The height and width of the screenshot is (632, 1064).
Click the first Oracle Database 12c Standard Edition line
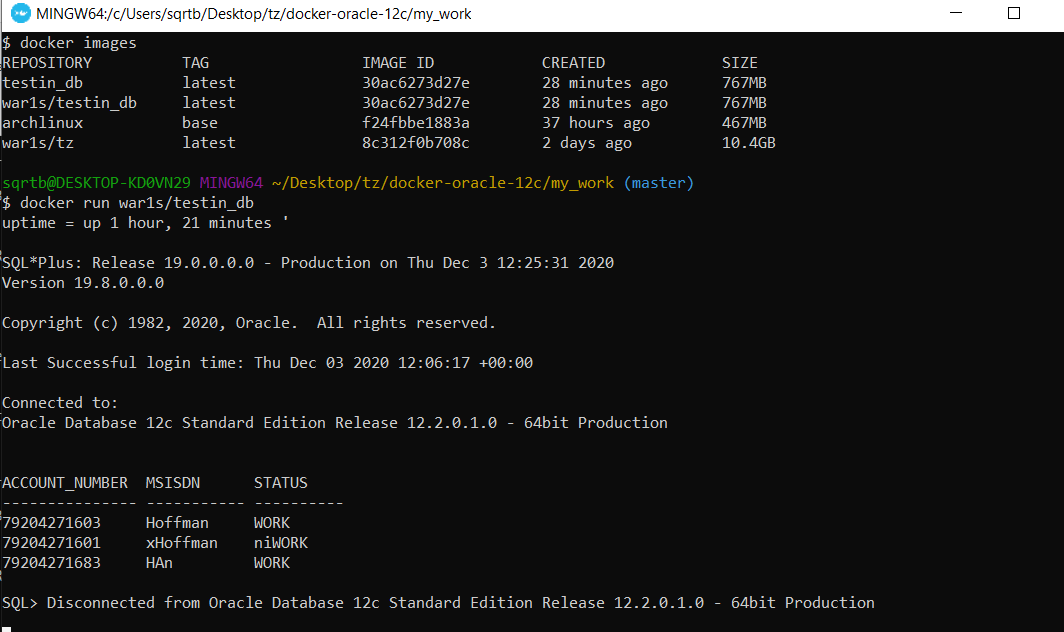click(335, 423)
